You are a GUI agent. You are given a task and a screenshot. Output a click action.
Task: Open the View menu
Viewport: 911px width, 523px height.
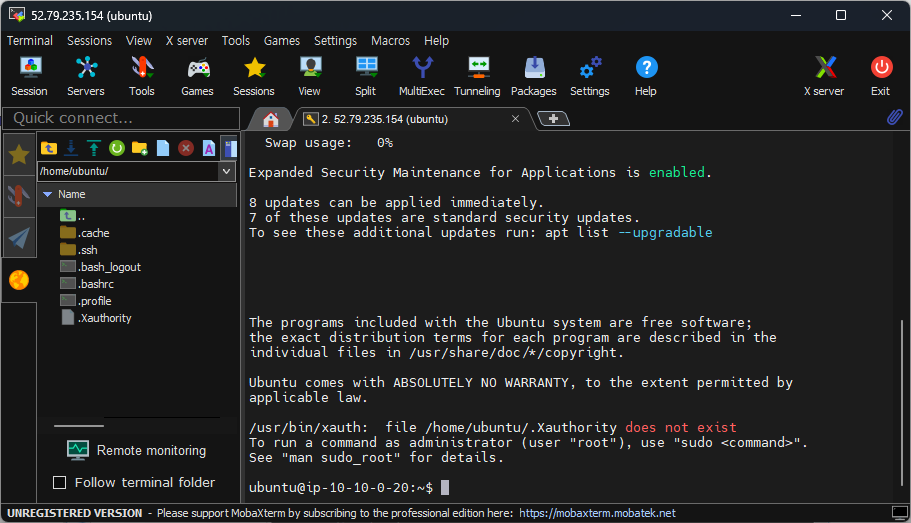[139, 41]
